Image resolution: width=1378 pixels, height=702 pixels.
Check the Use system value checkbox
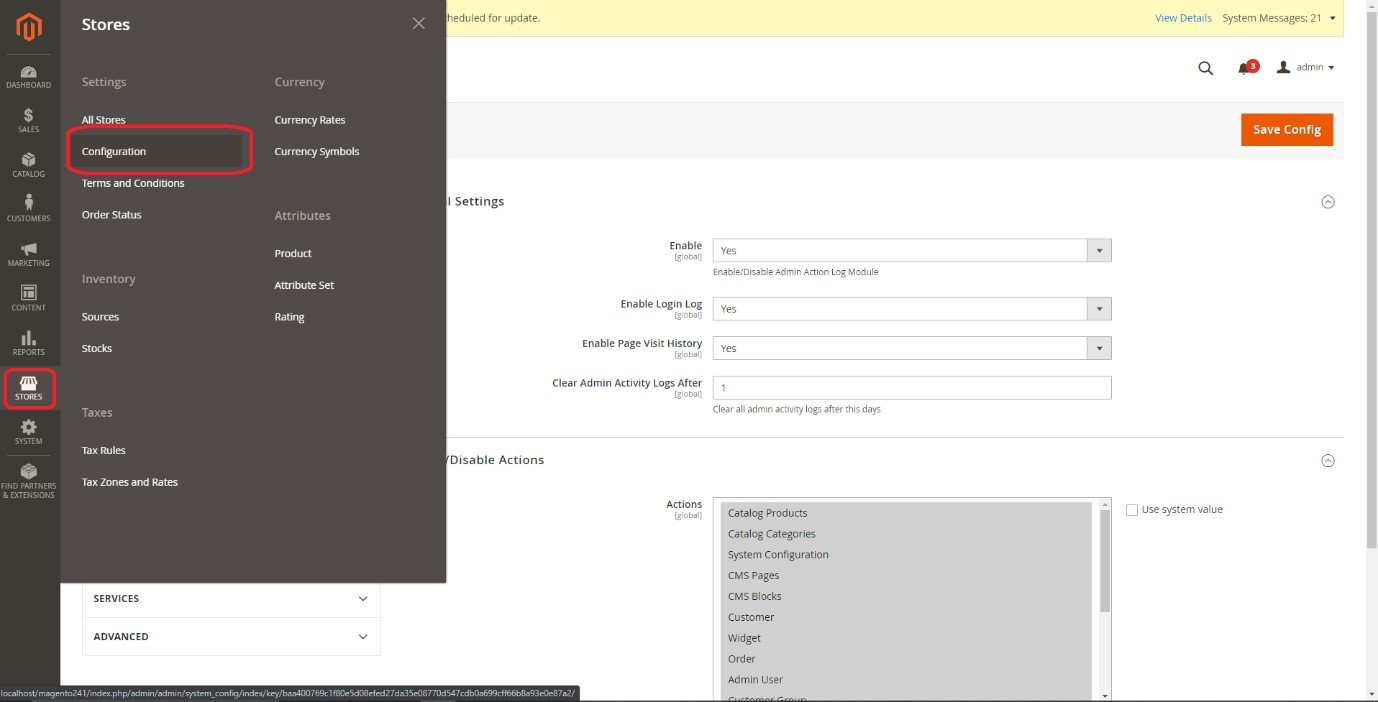[1132, 510]
